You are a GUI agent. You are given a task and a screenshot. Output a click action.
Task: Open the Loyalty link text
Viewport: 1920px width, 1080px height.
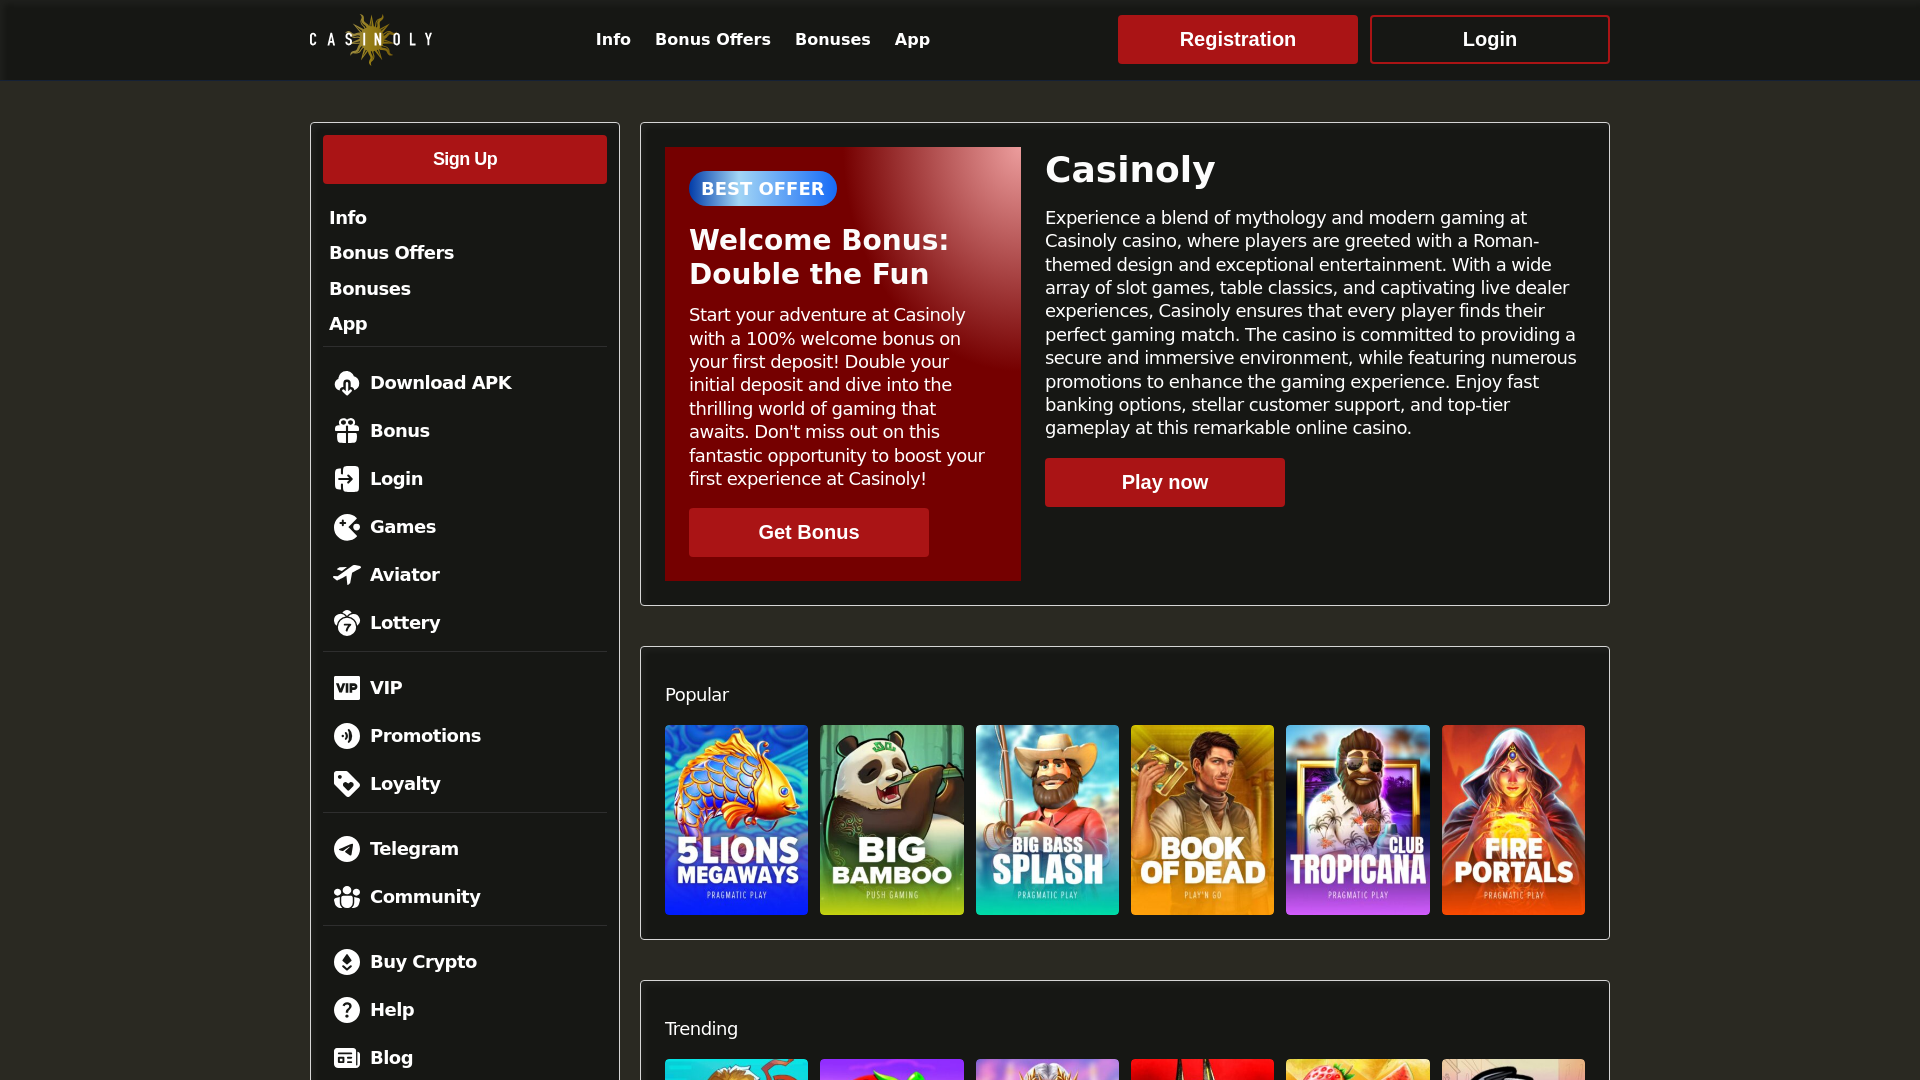405,784
